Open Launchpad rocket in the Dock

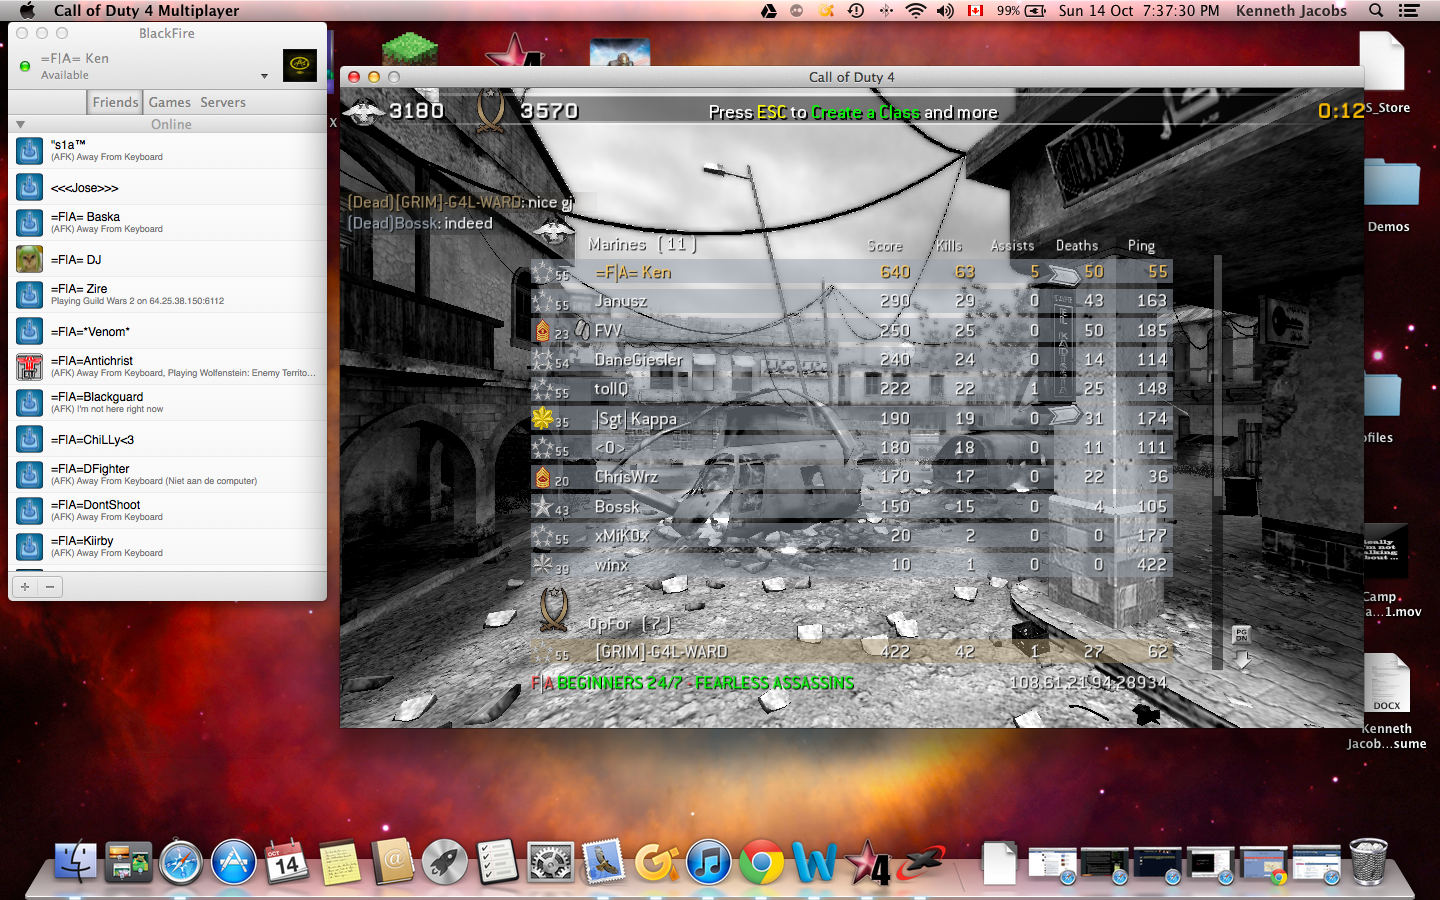point(445,862)
